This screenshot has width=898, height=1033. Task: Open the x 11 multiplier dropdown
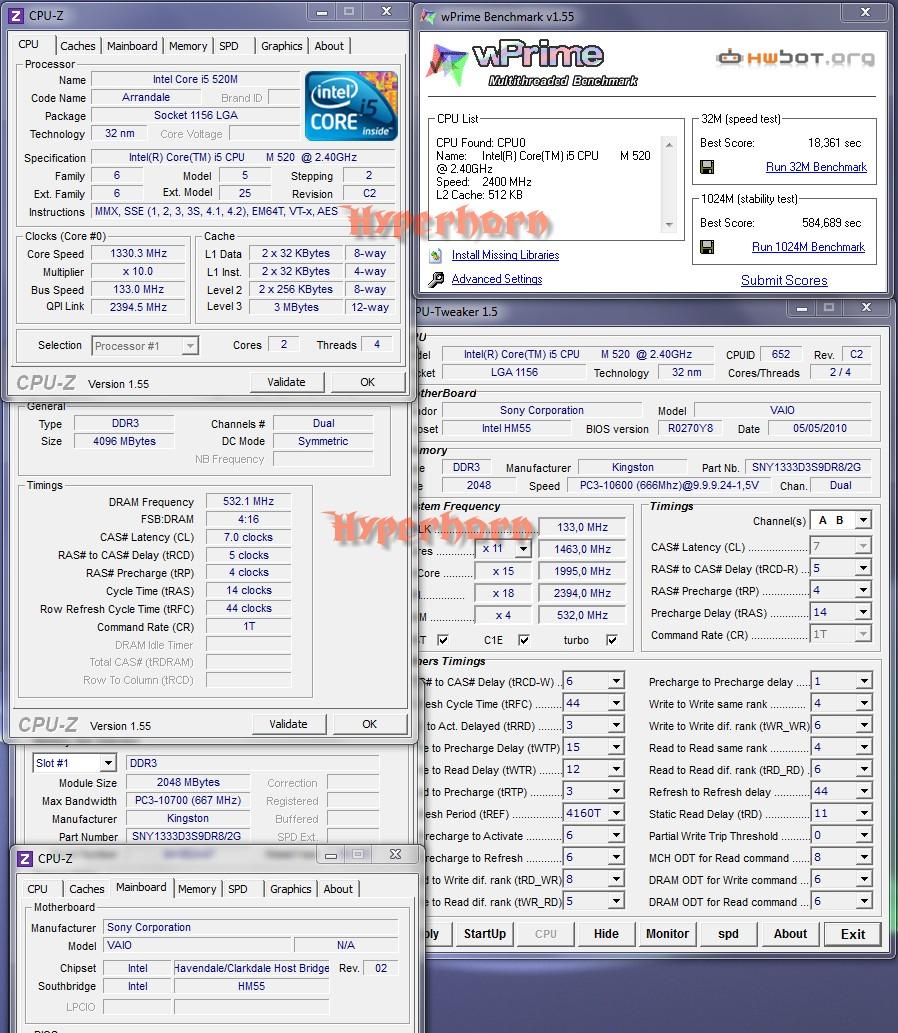(x=523, y=548)
